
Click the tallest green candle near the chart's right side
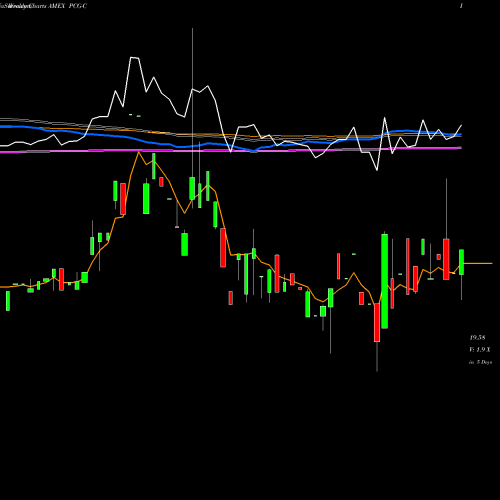tap(384, 281)
